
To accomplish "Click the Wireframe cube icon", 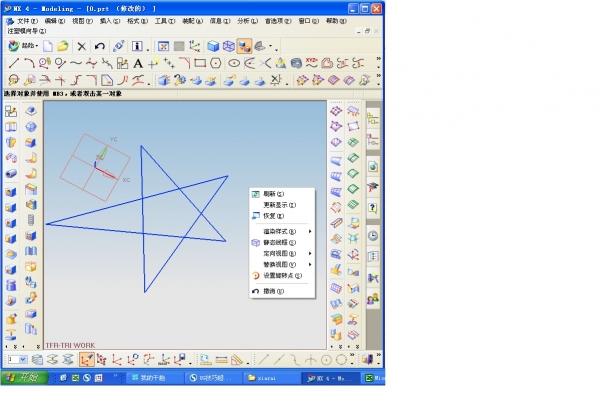I will (229, 46).
